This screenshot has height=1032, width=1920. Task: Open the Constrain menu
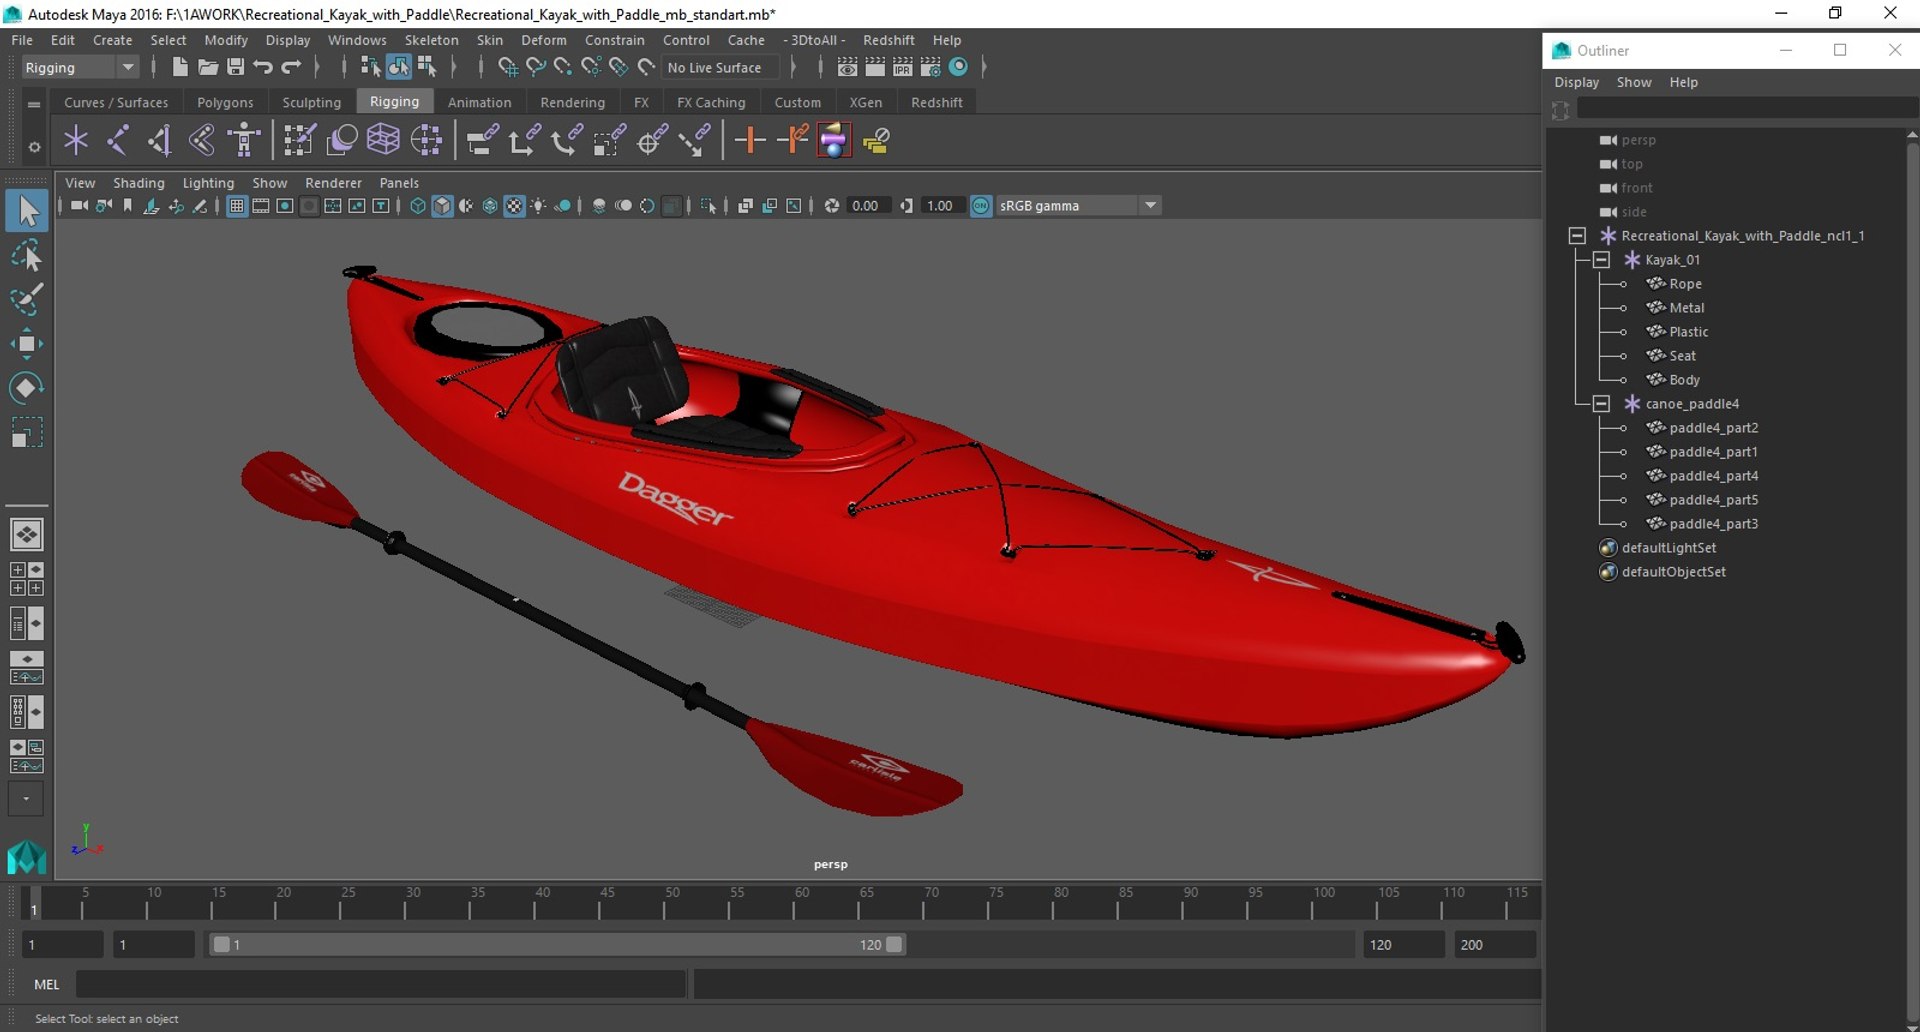[614, 40]
